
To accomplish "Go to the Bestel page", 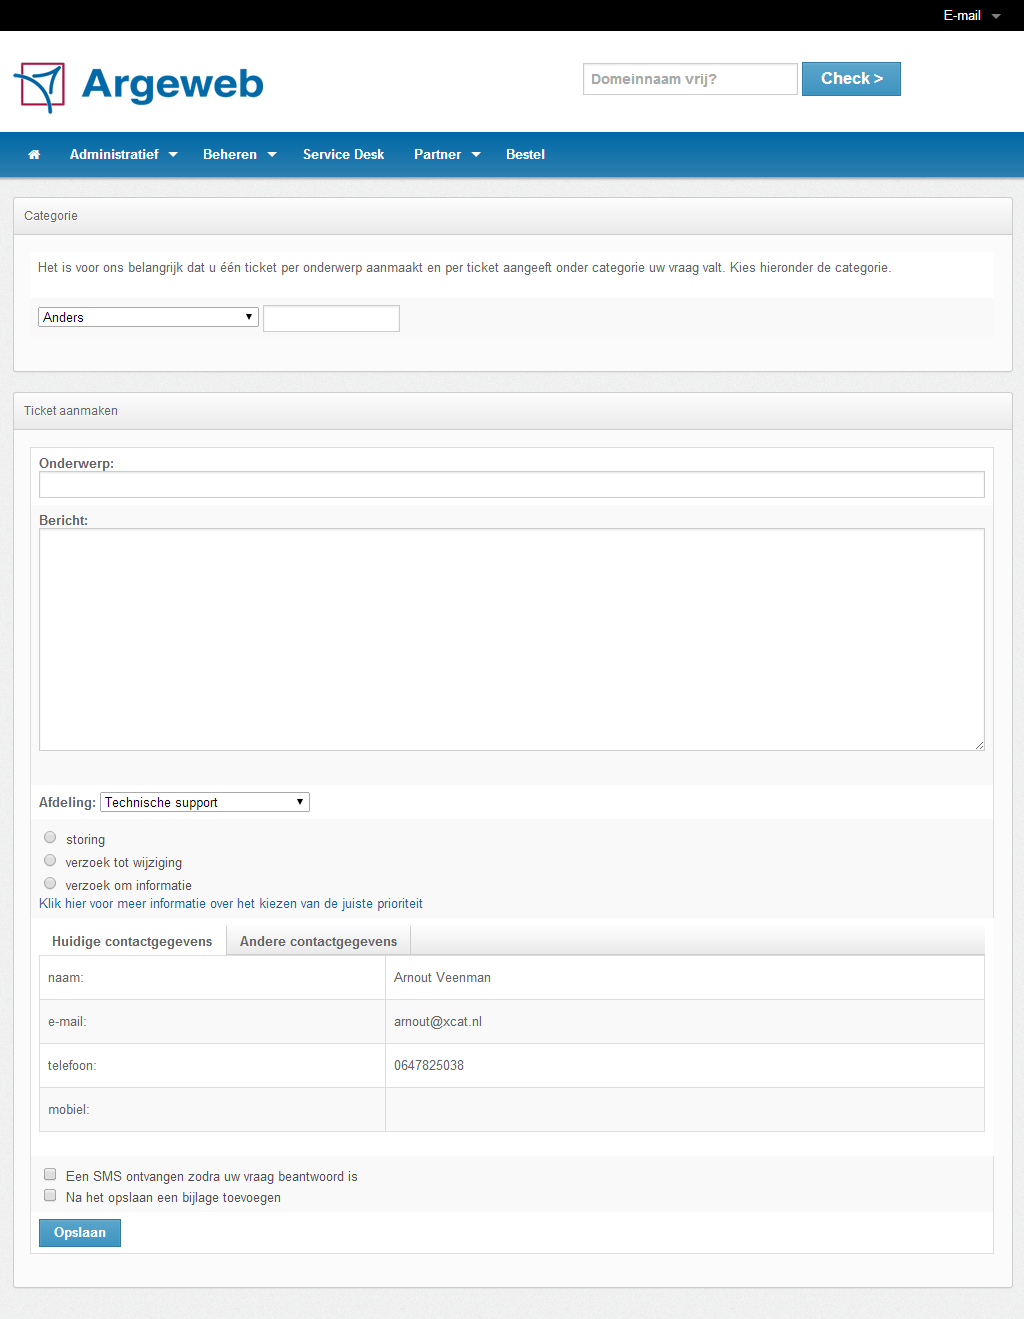I will 525,155.
